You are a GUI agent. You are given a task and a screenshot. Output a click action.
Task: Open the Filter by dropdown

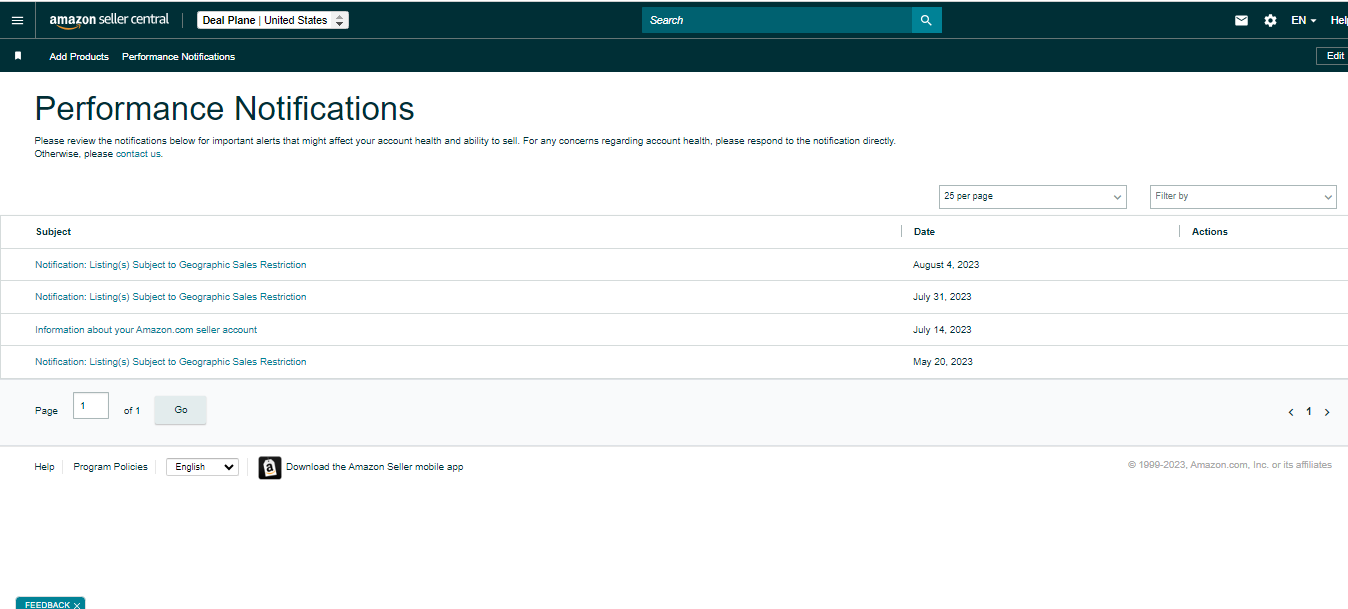pos(1243,197)
